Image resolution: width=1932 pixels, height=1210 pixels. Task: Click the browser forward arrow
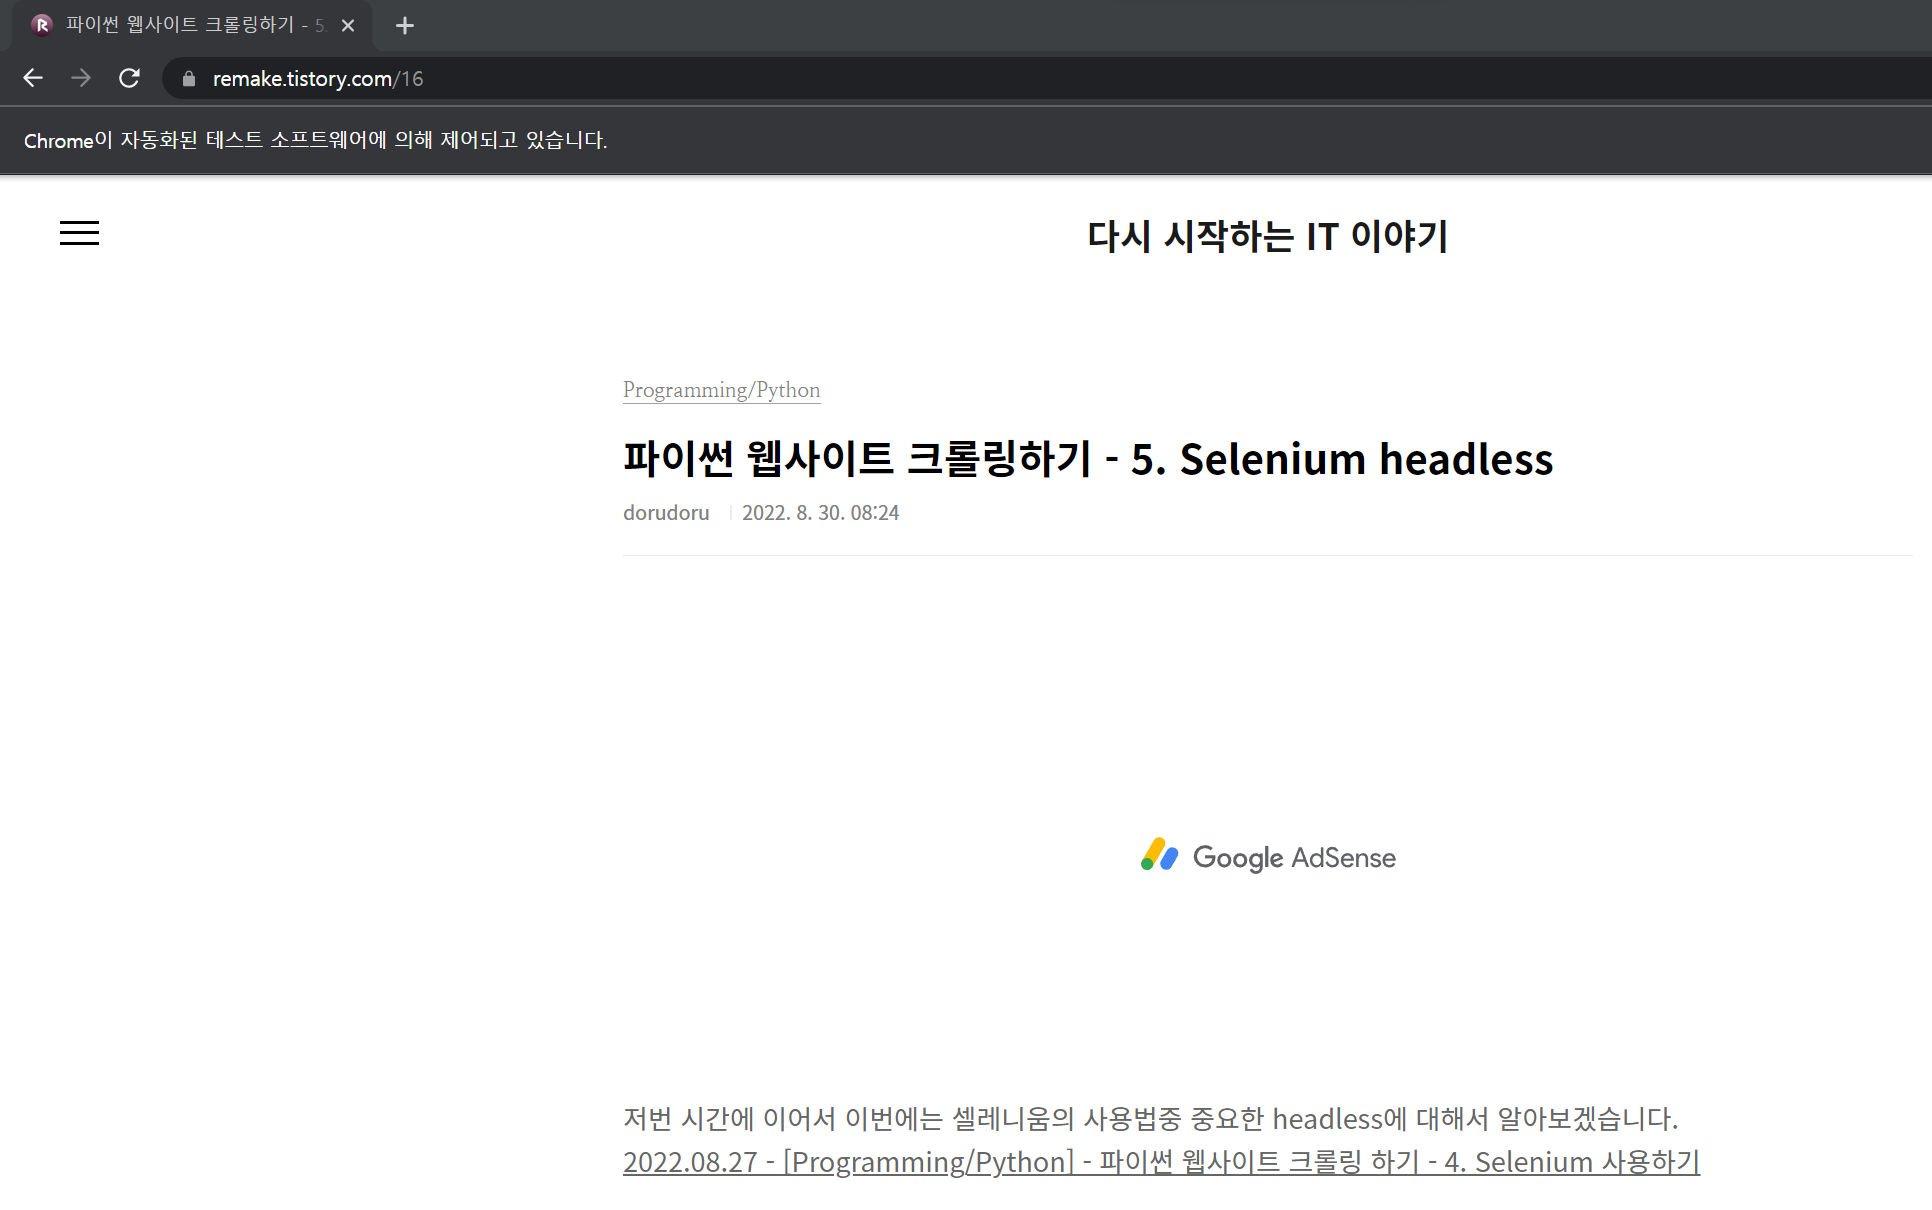81,78
